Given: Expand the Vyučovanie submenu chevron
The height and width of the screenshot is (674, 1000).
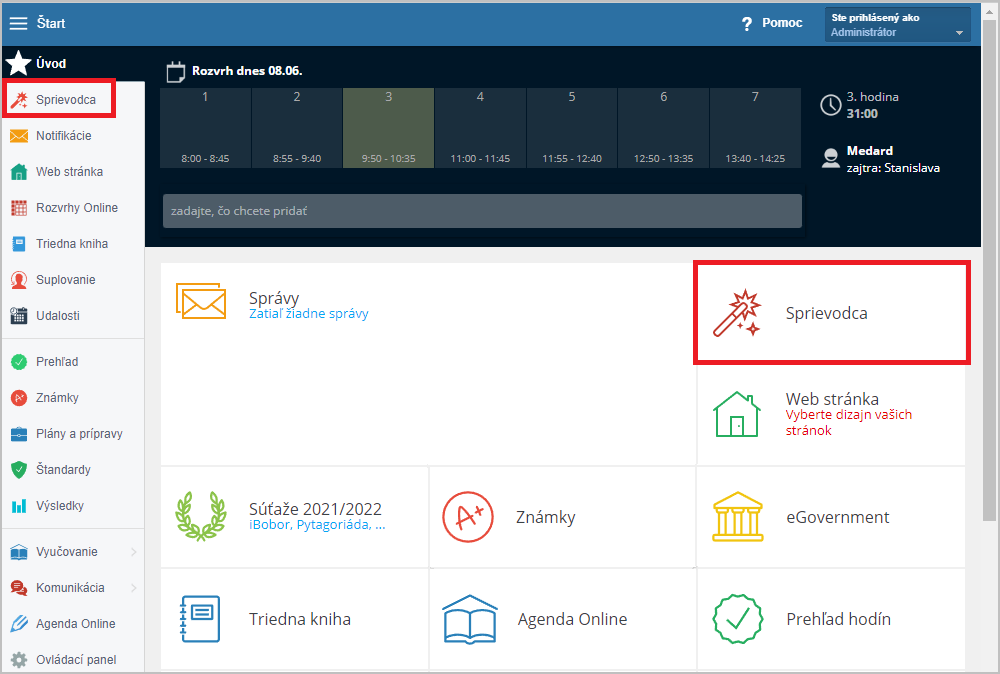Looking at the screenshot, I should [x=133, y=552].
